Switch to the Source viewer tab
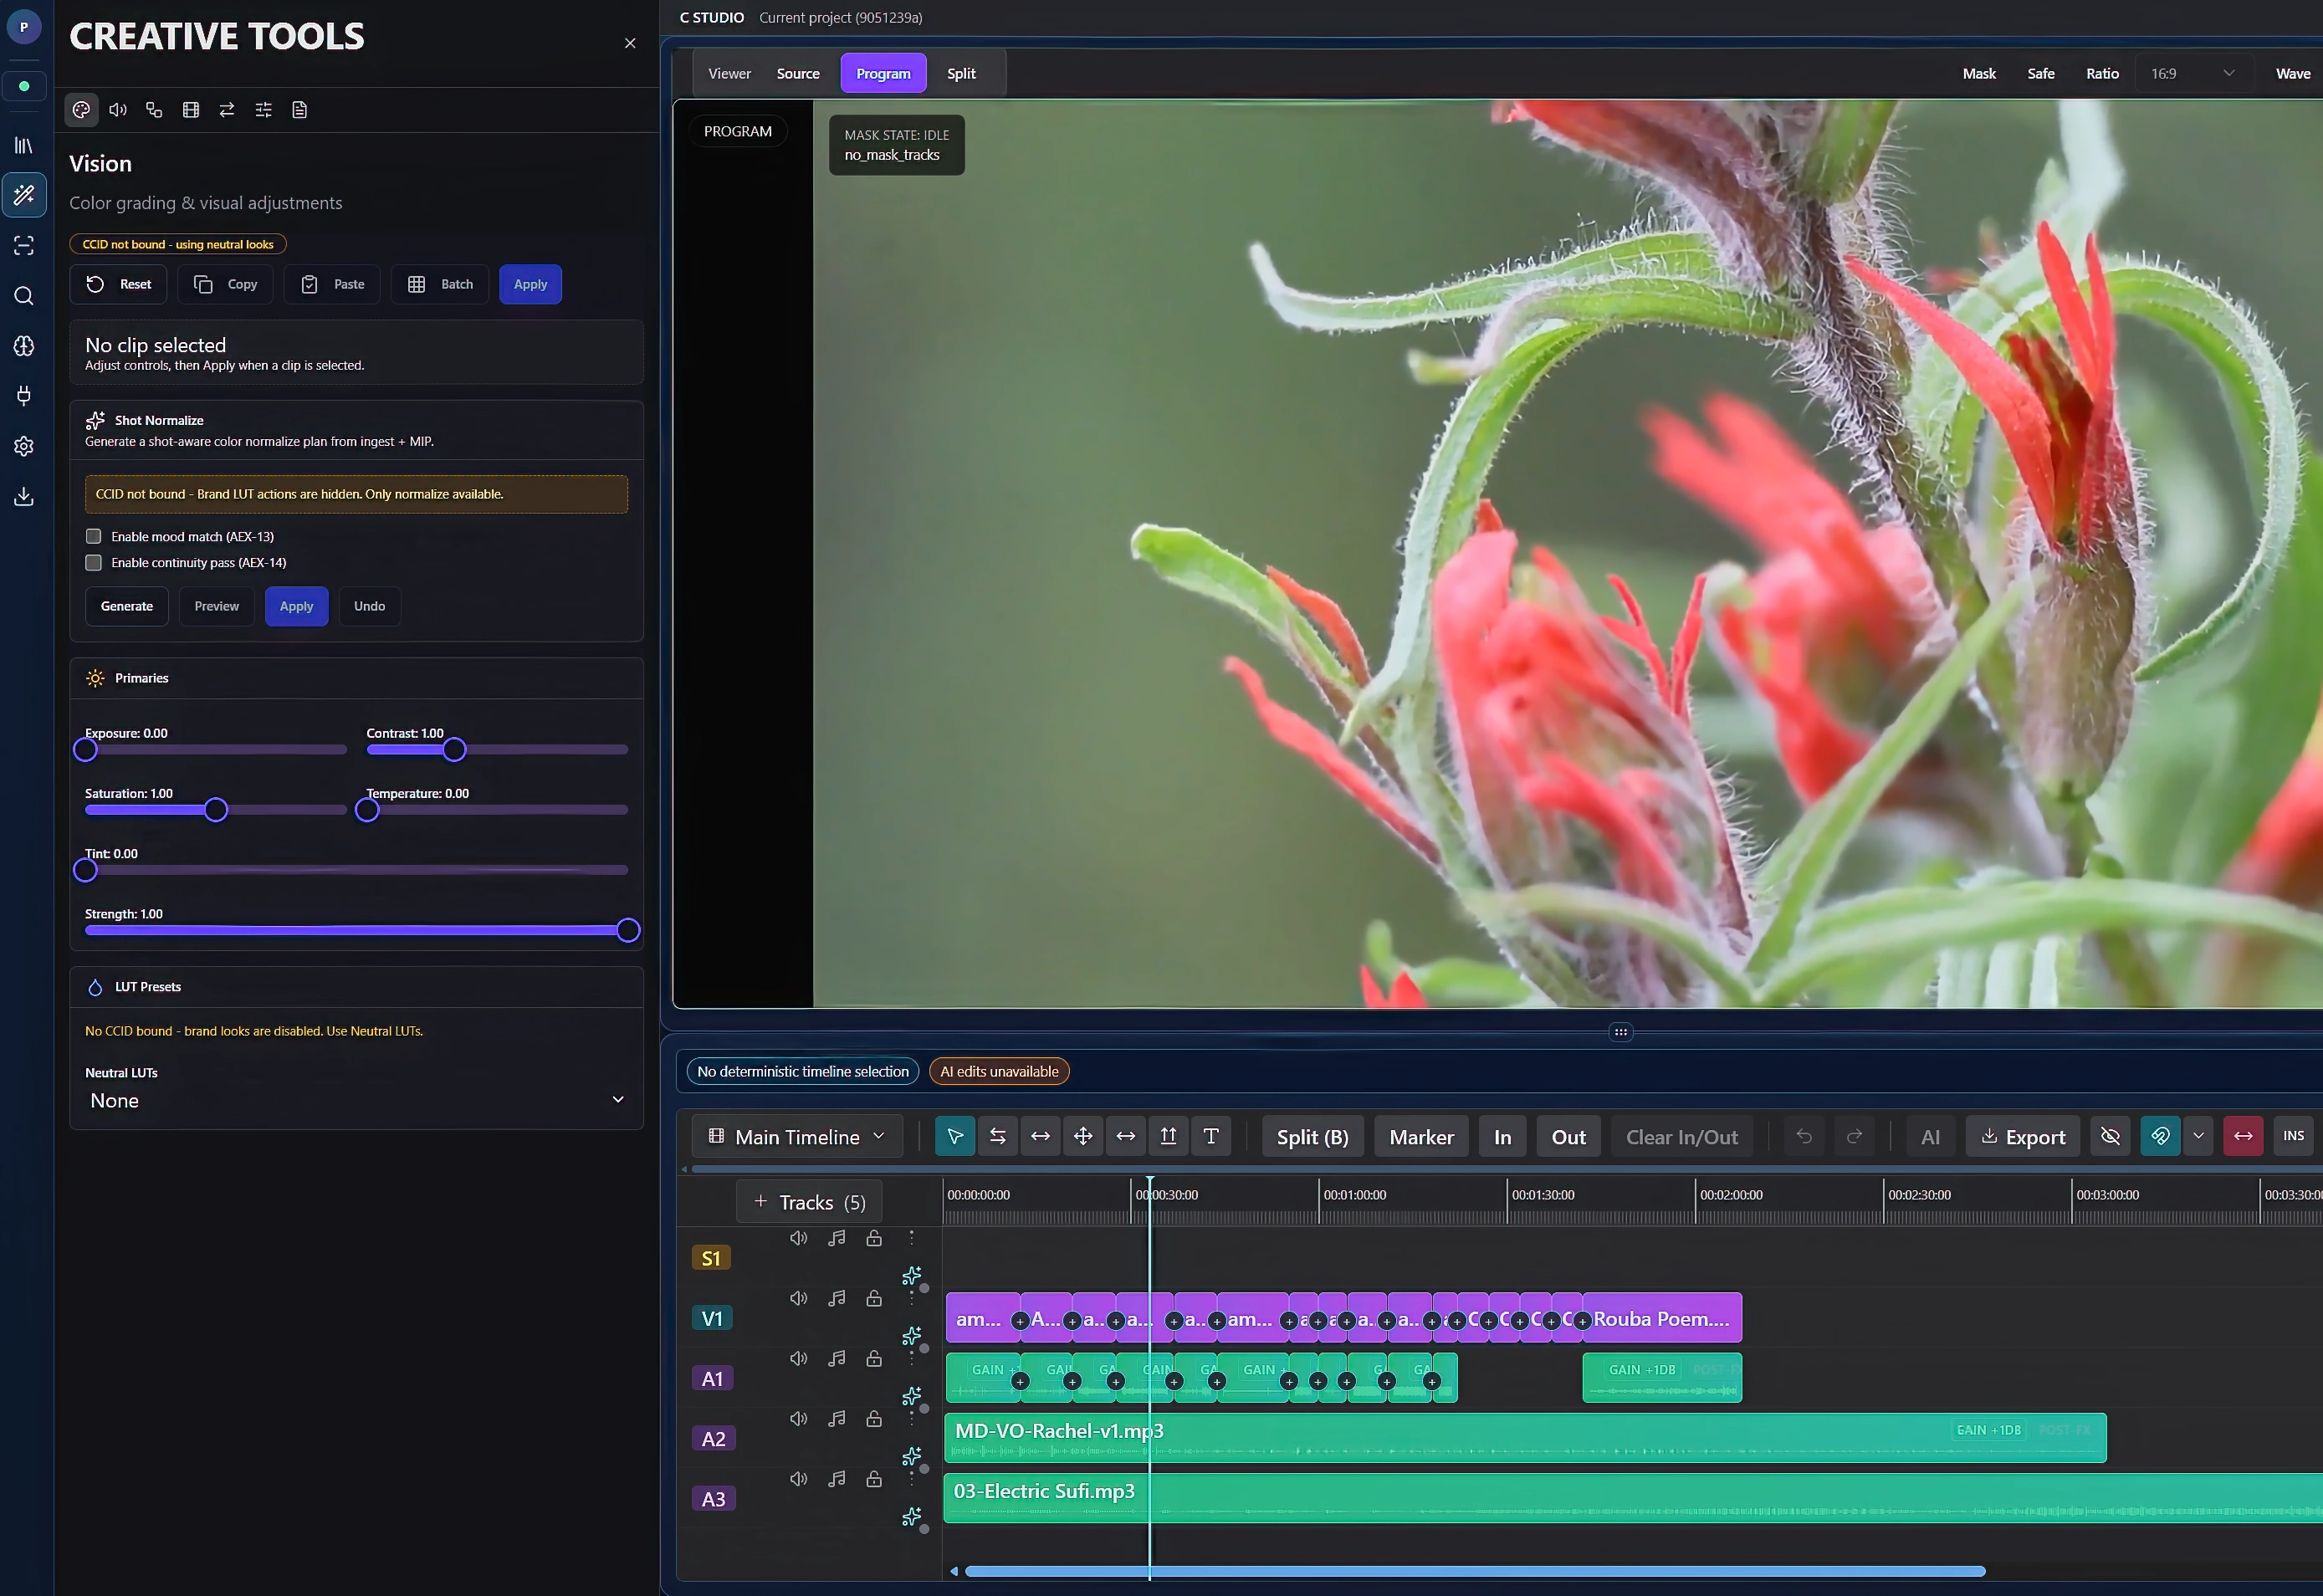The height and width of the screenshot is (1596, 2323). [x=797, y=74]
